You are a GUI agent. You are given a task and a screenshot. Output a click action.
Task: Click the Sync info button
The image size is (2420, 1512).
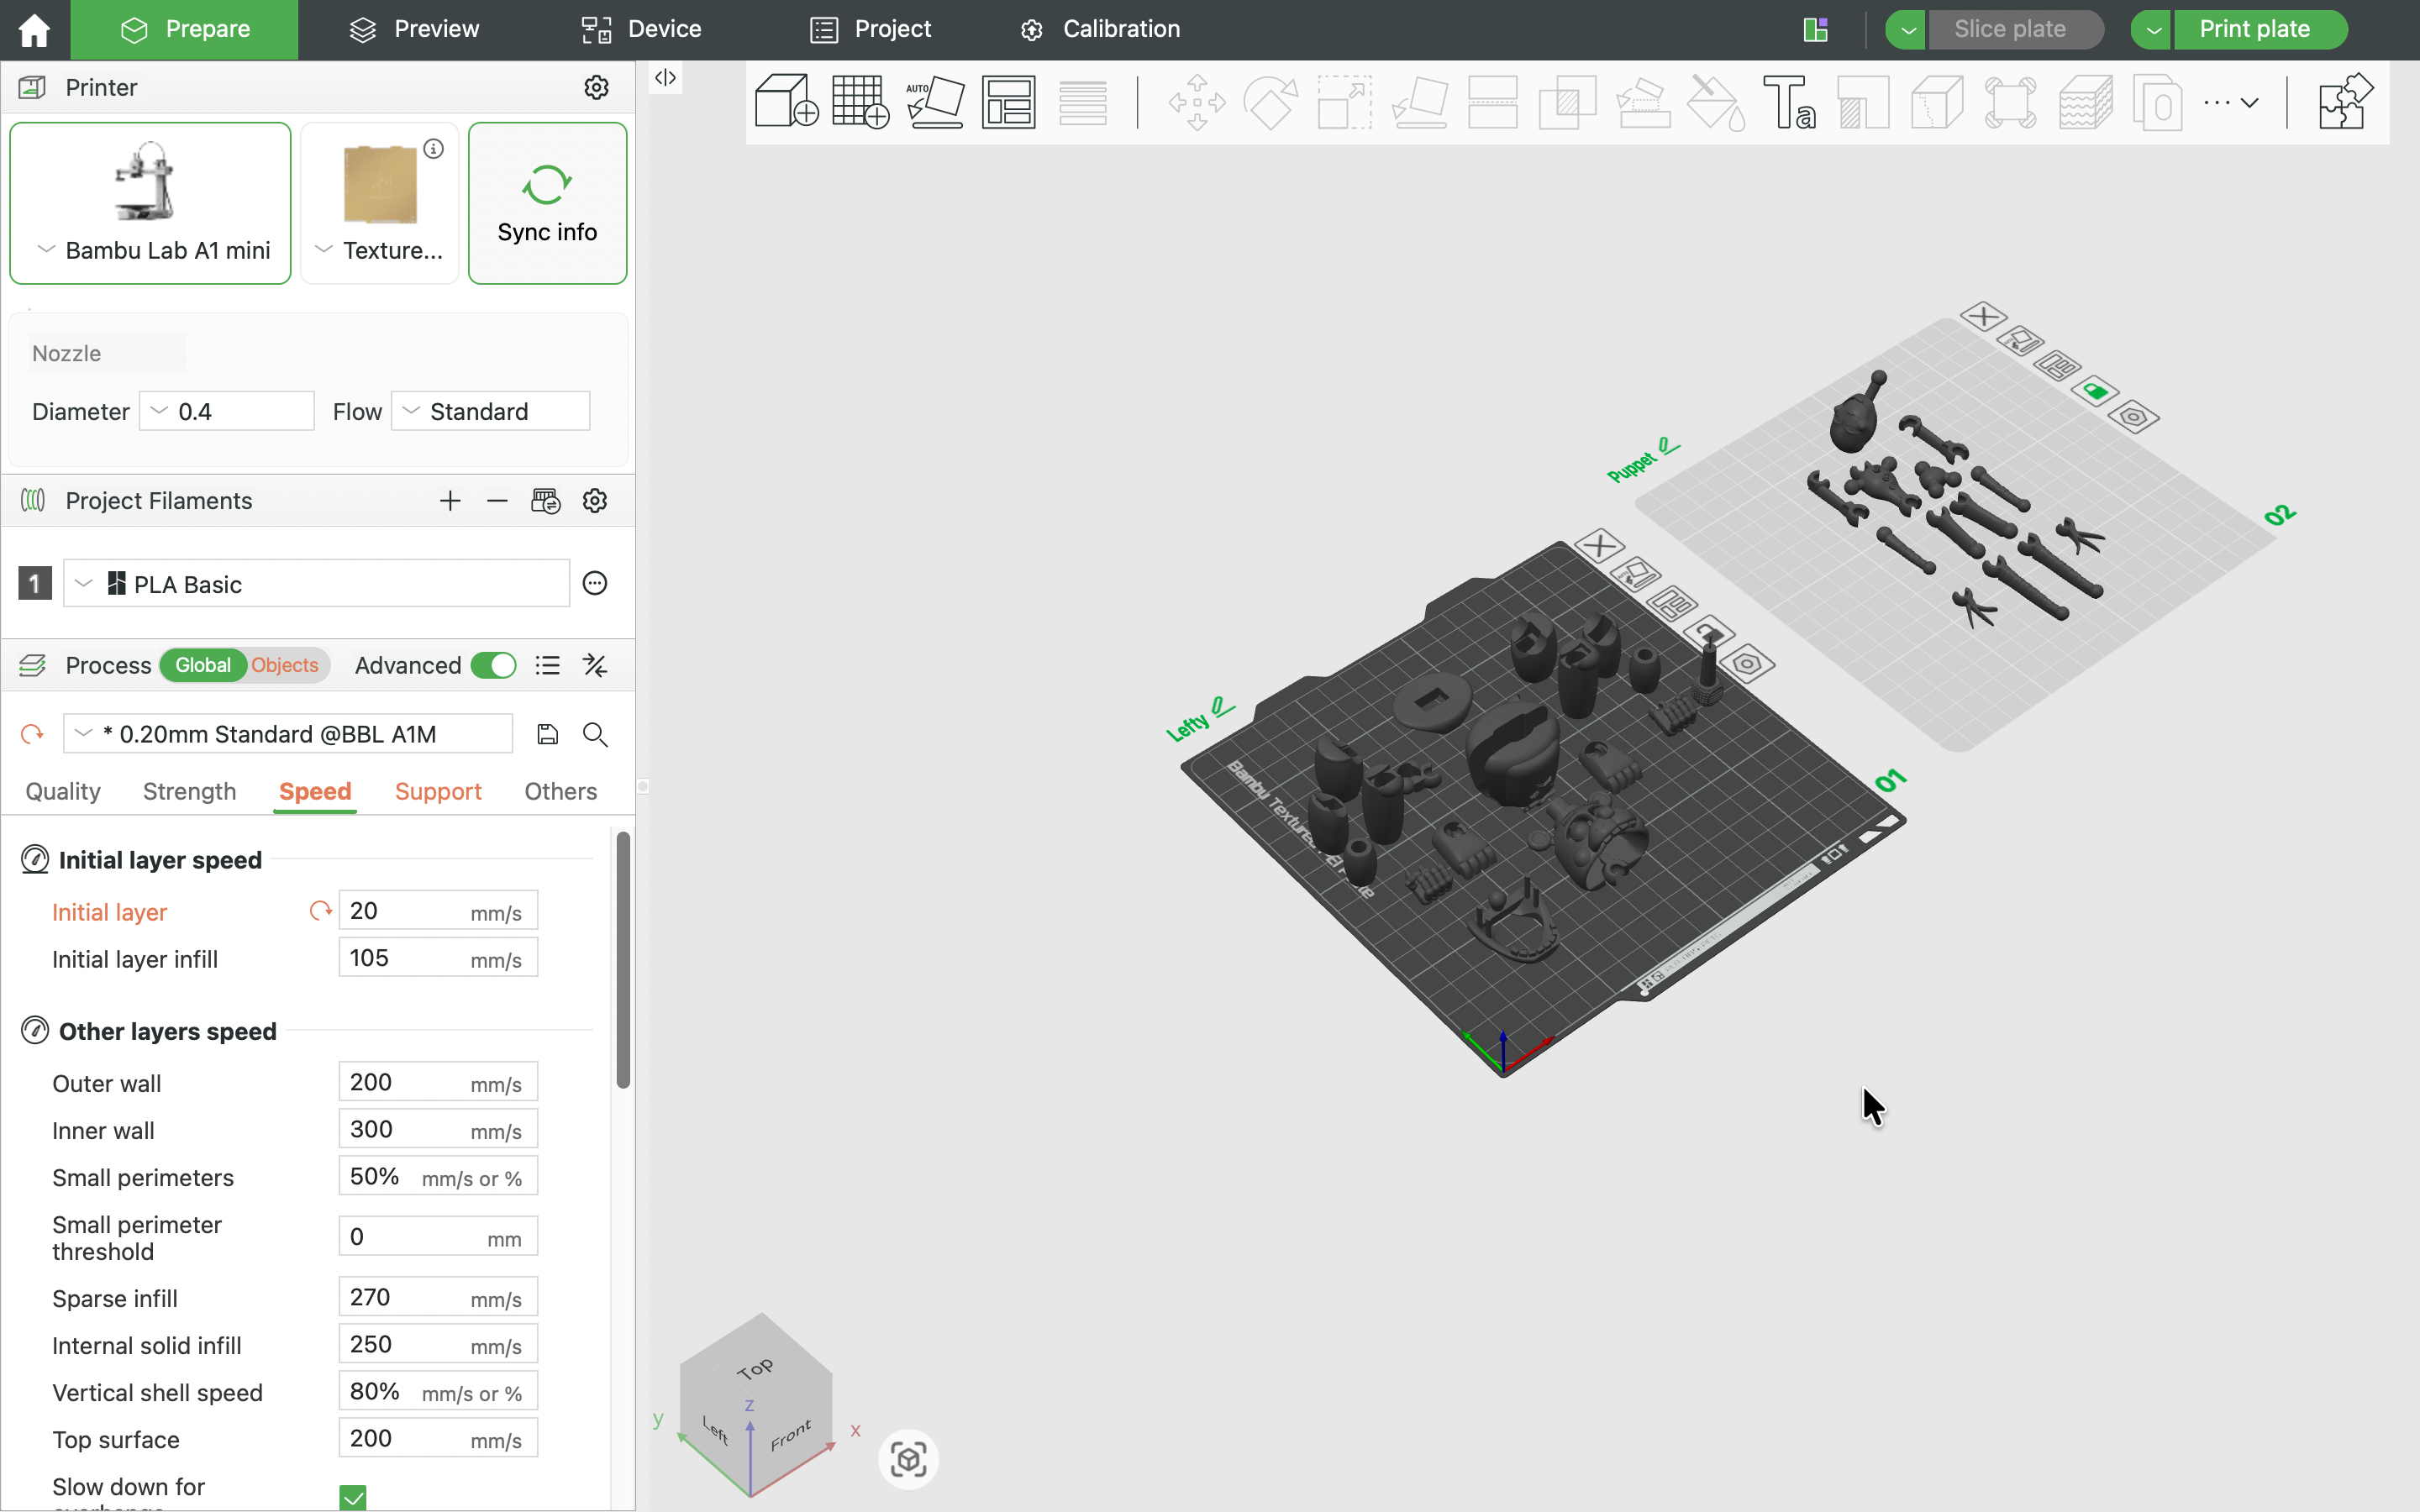(548, 204)
